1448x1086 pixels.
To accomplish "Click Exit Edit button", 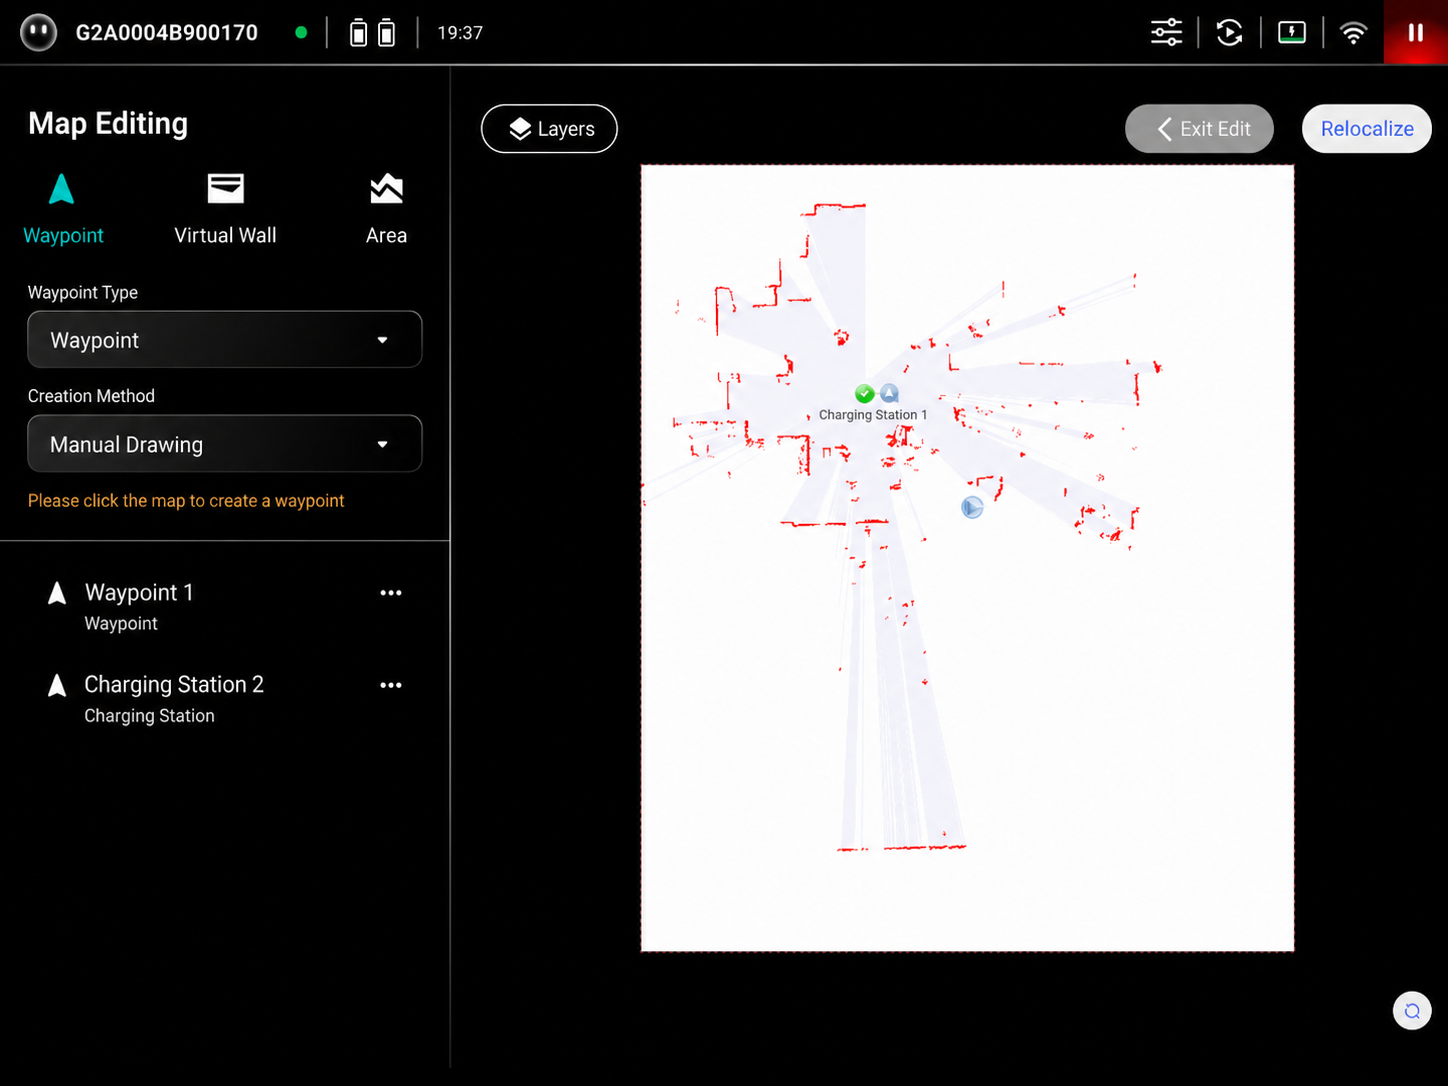I will [1199, 129].
